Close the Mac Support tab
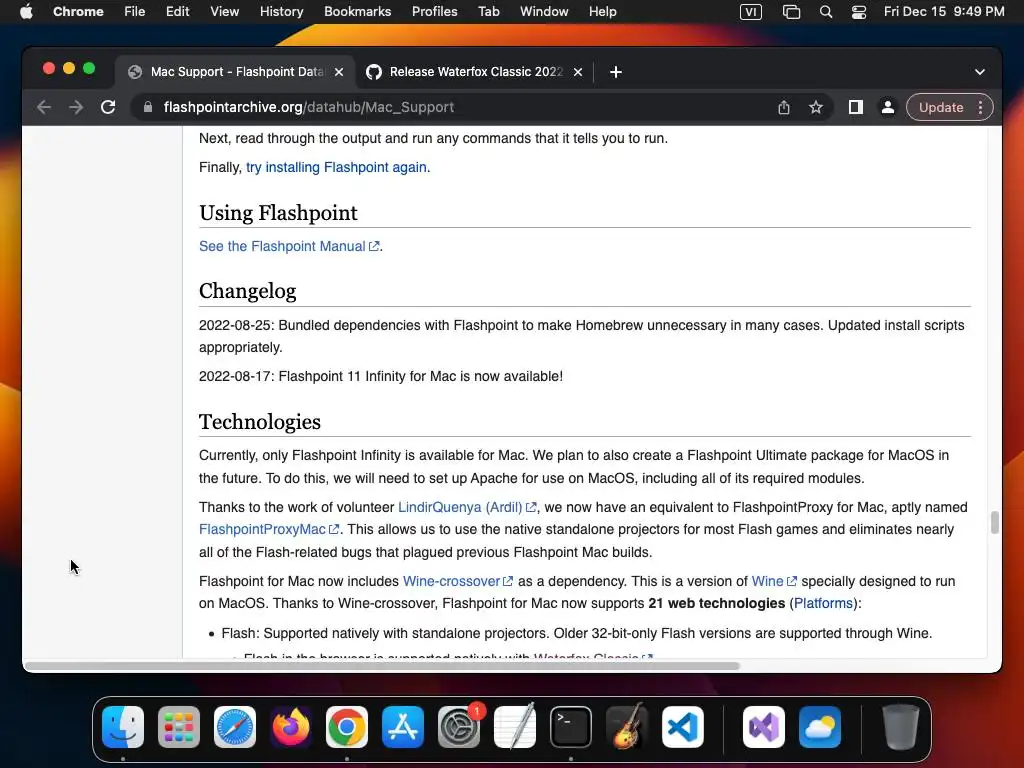 tap(339, 72)
